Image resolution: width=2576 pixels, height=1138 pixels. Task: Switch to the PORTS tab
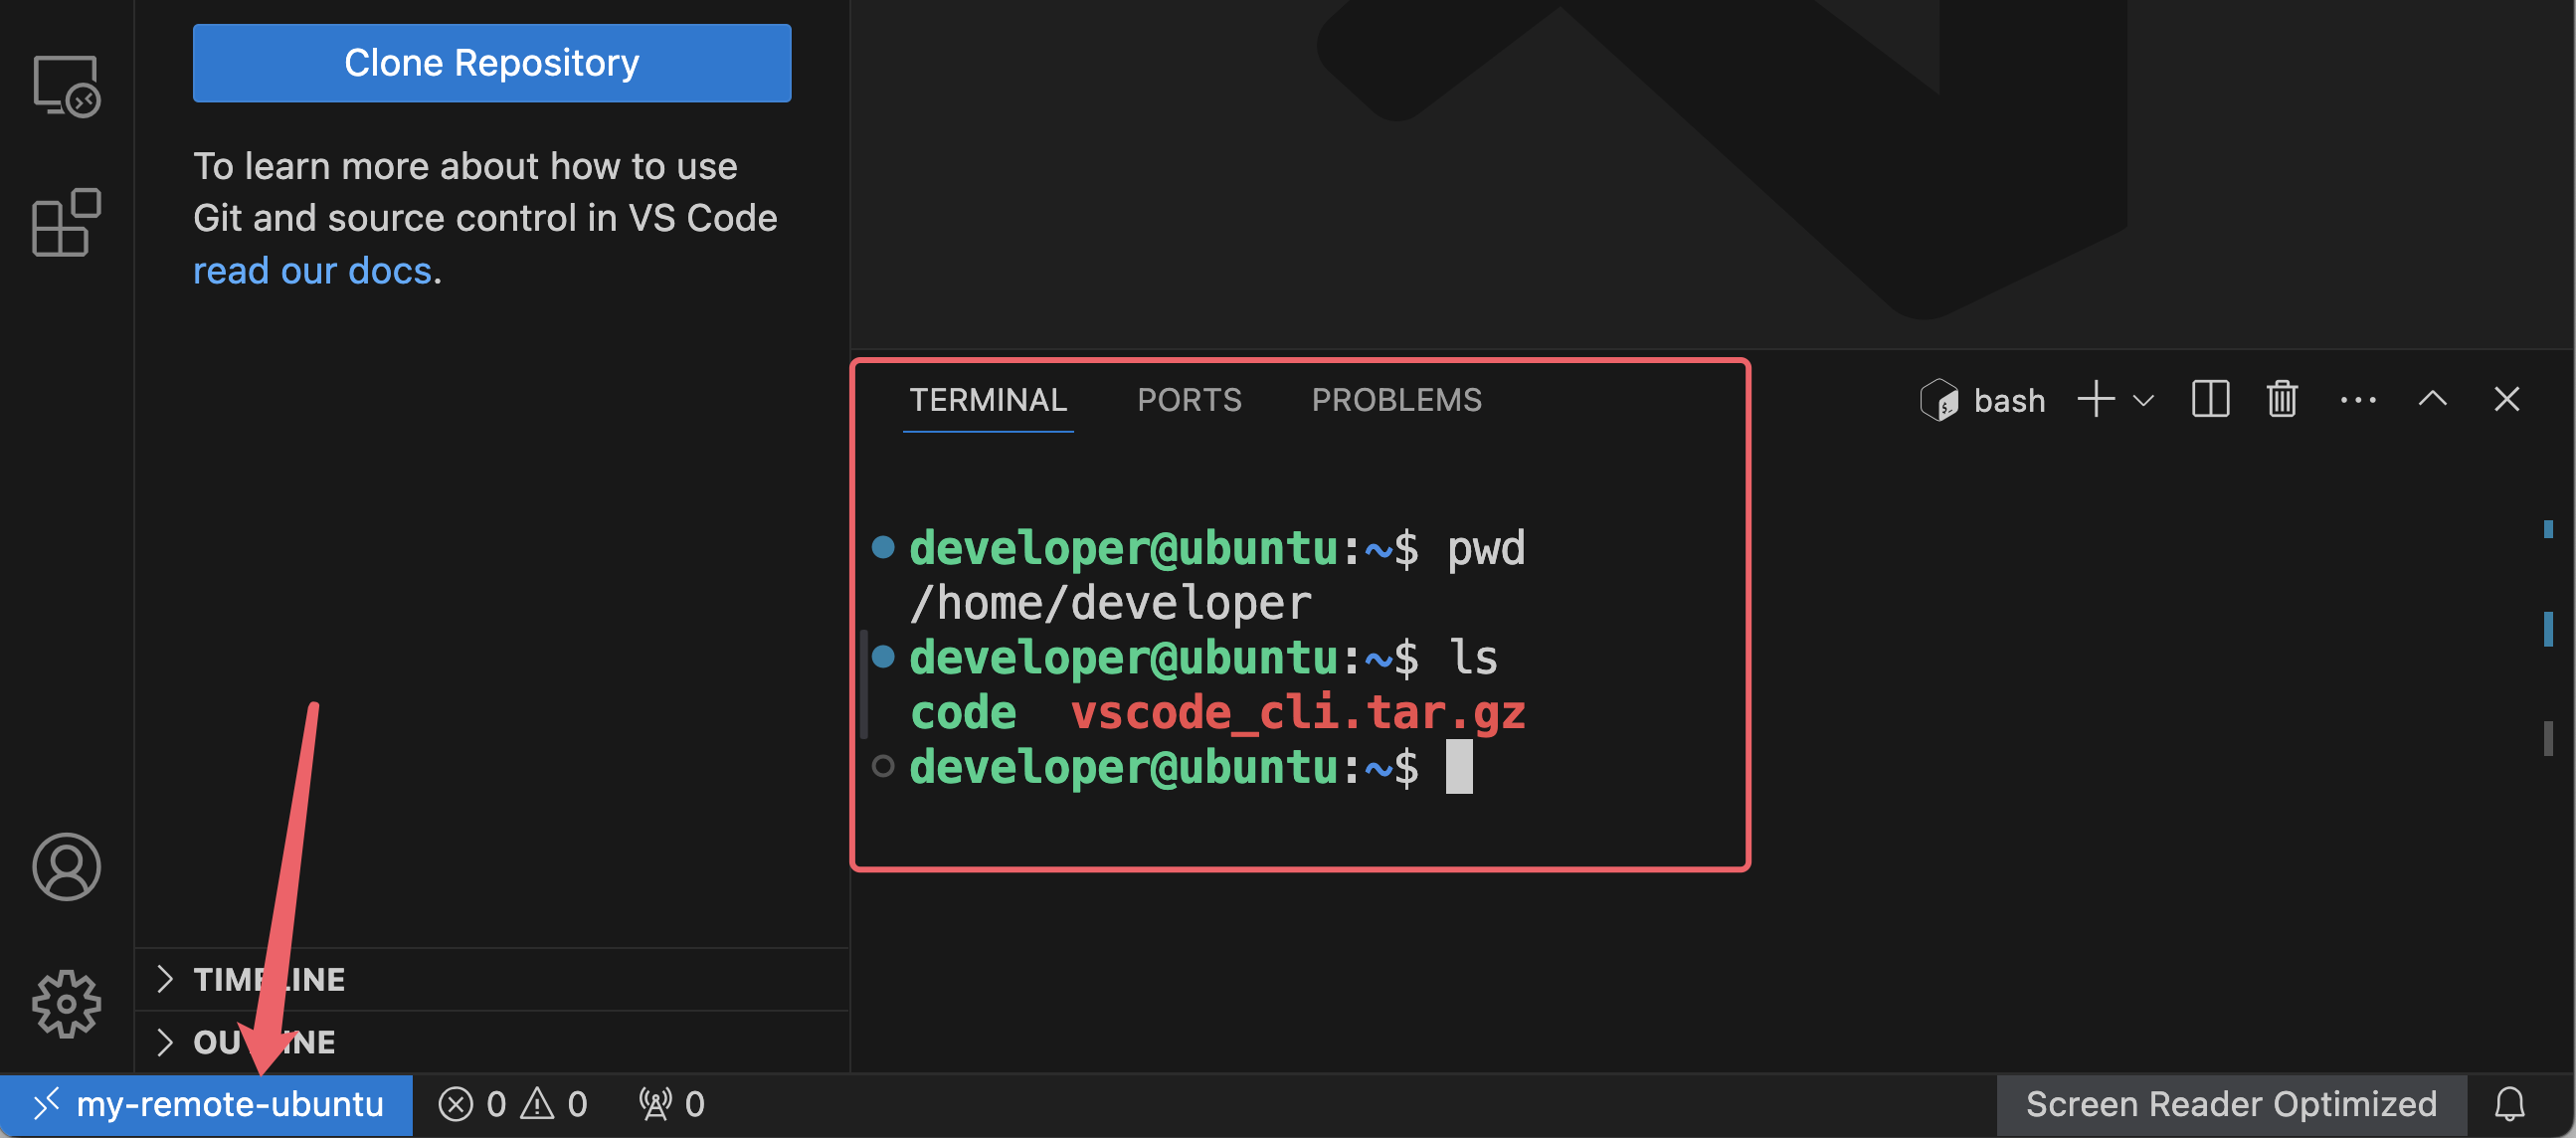click(1189, 399)
